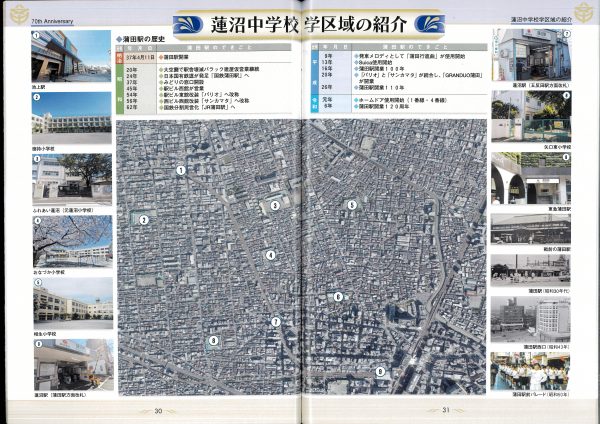Click page number 31 at the bottom
600x424 pixels.
coord(446,411)
